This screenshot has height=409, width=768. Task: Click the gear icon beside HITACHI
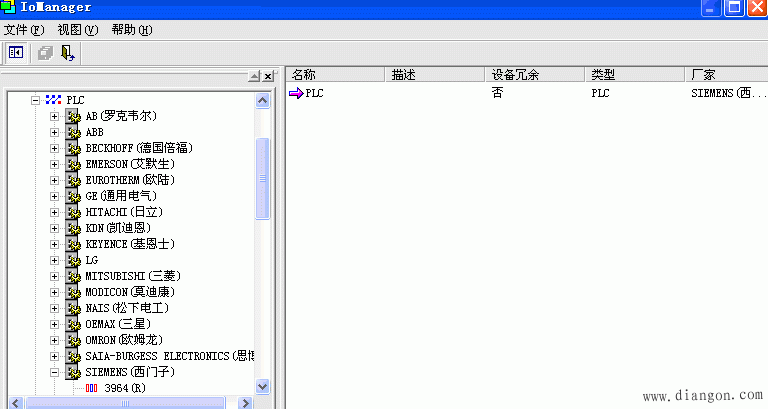coord(73,212)
